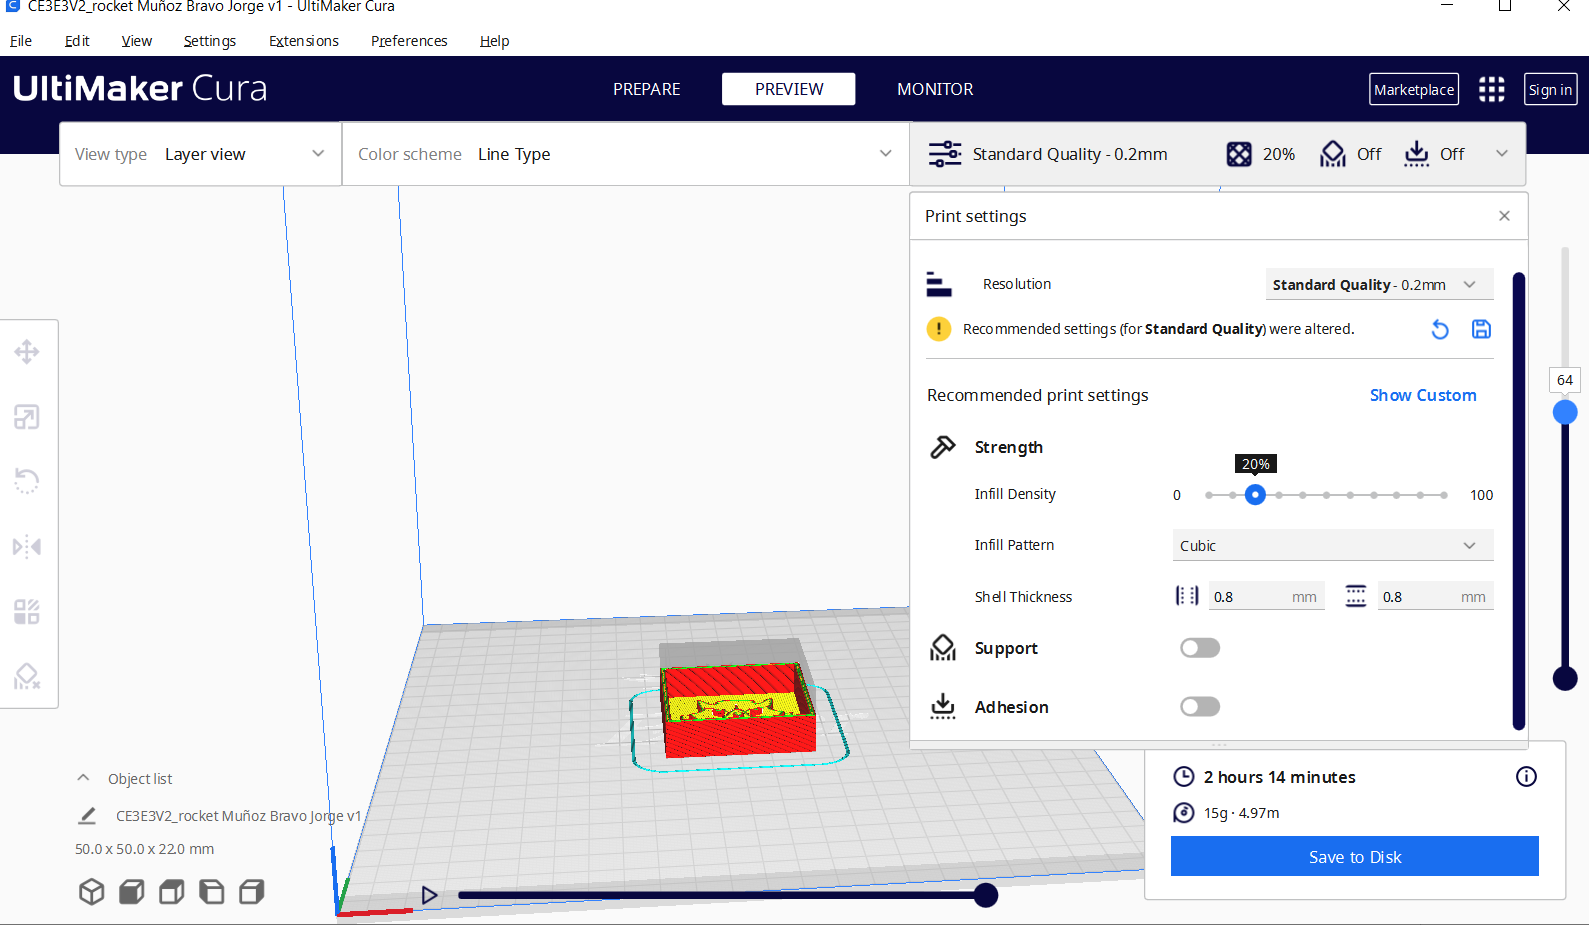The width and height of the screenshot is (1589, 925).
Task: Enable the Adhesion toggle switch
Action: [1200, 707]
